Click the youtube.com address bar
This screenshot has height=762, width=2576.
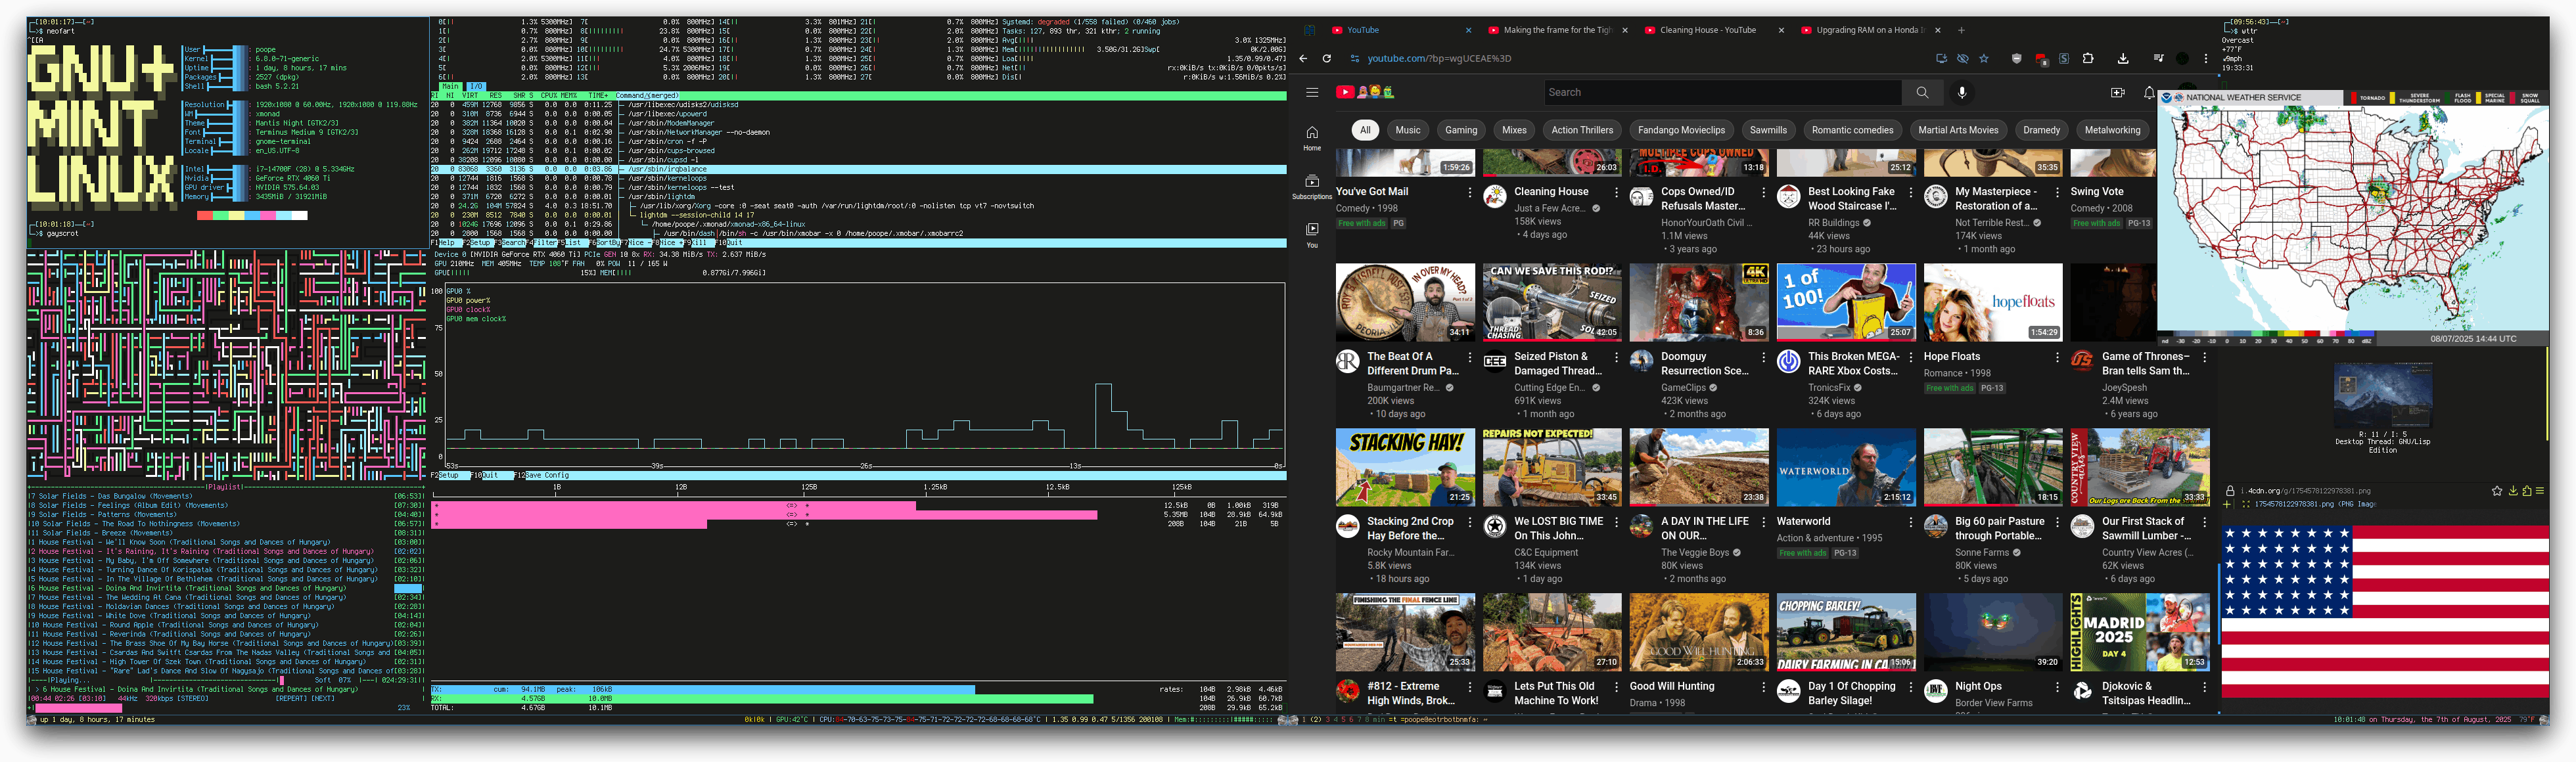coord(1640,59)
